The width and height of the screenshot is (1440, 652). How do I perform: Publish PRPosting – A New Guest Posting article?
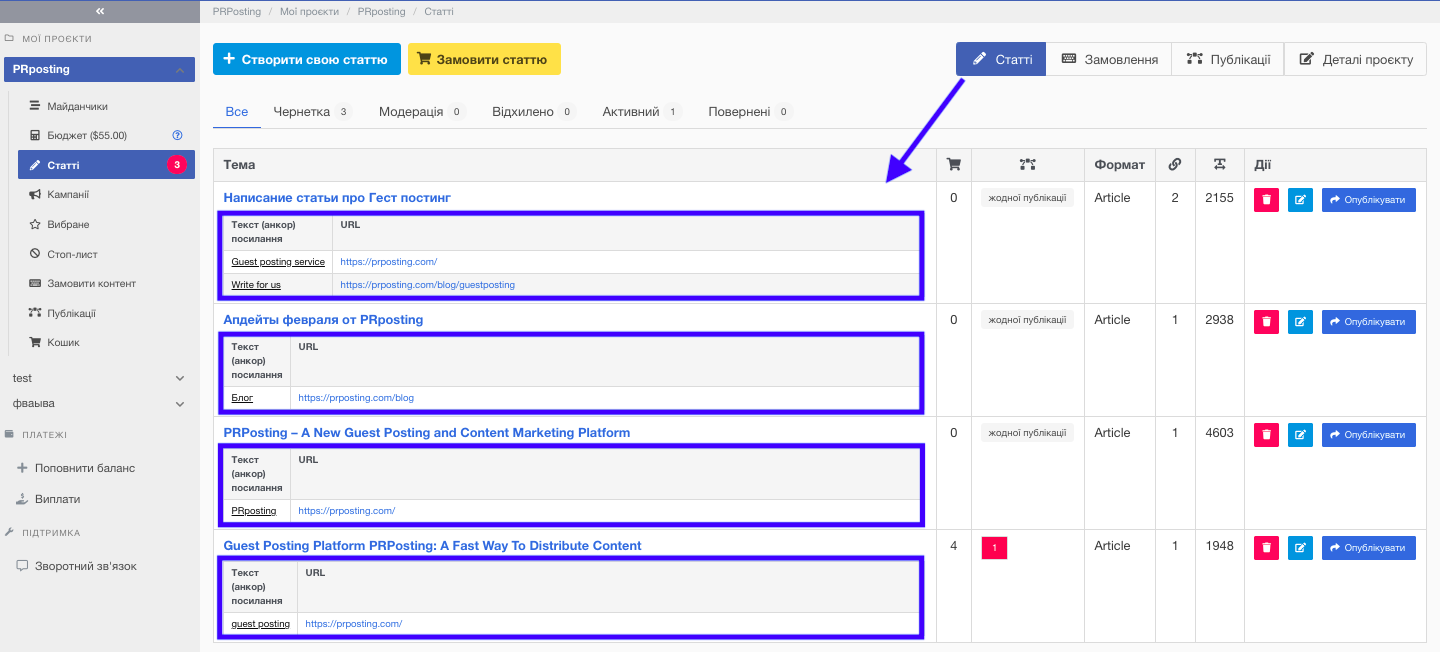click(1369, 435)
